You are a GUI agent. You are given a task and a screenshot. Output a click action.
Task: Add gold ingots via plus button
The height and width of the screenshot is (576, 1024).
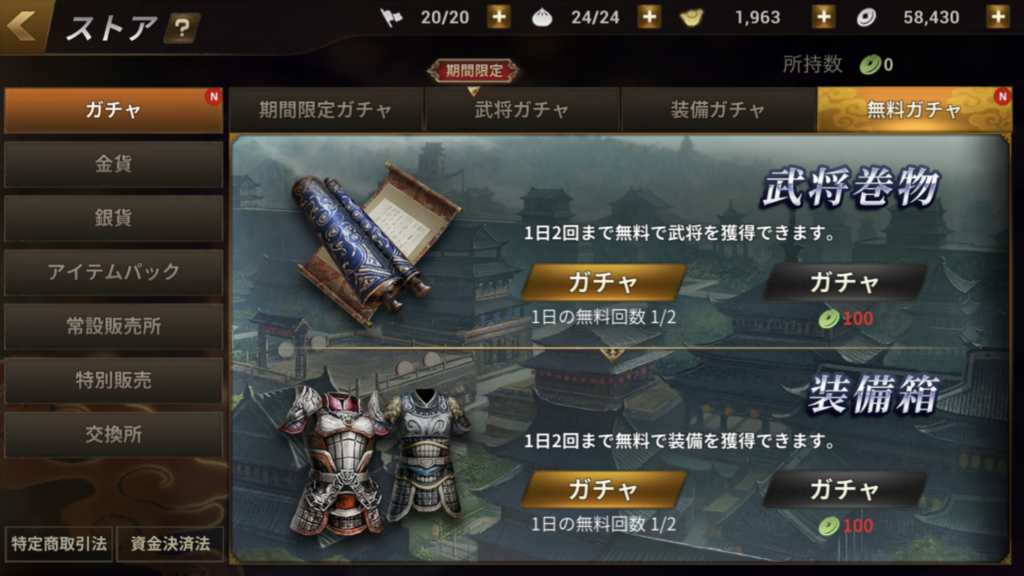pos(824,16)
